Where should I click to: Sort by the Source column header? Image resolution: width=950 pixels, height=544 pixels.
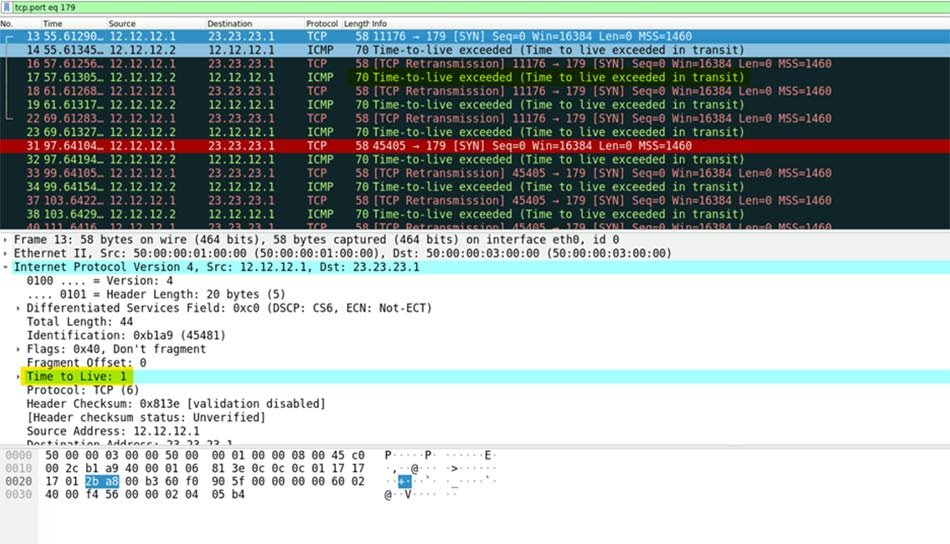(x=122, y=23)
